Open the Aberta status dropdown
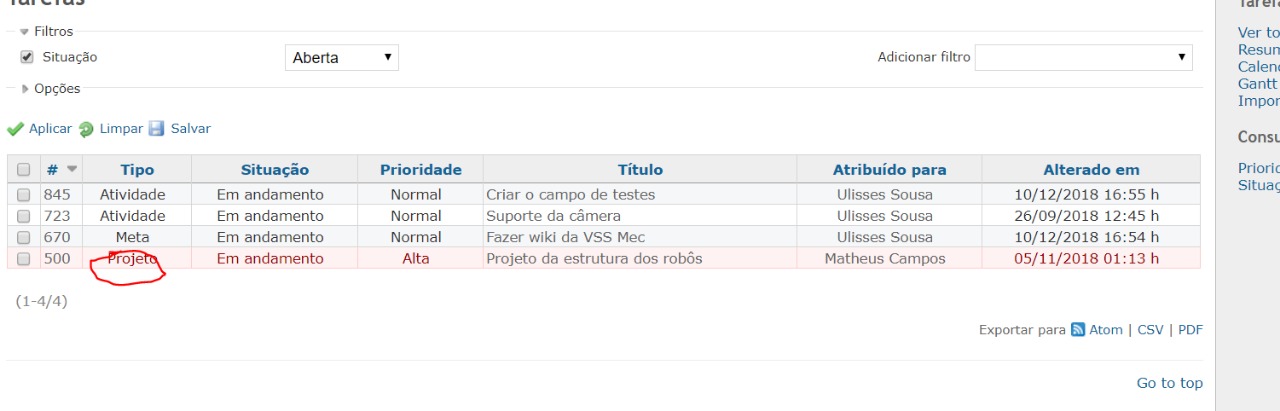The width and height of the screenshot is (1280, 411). [341, 58]
